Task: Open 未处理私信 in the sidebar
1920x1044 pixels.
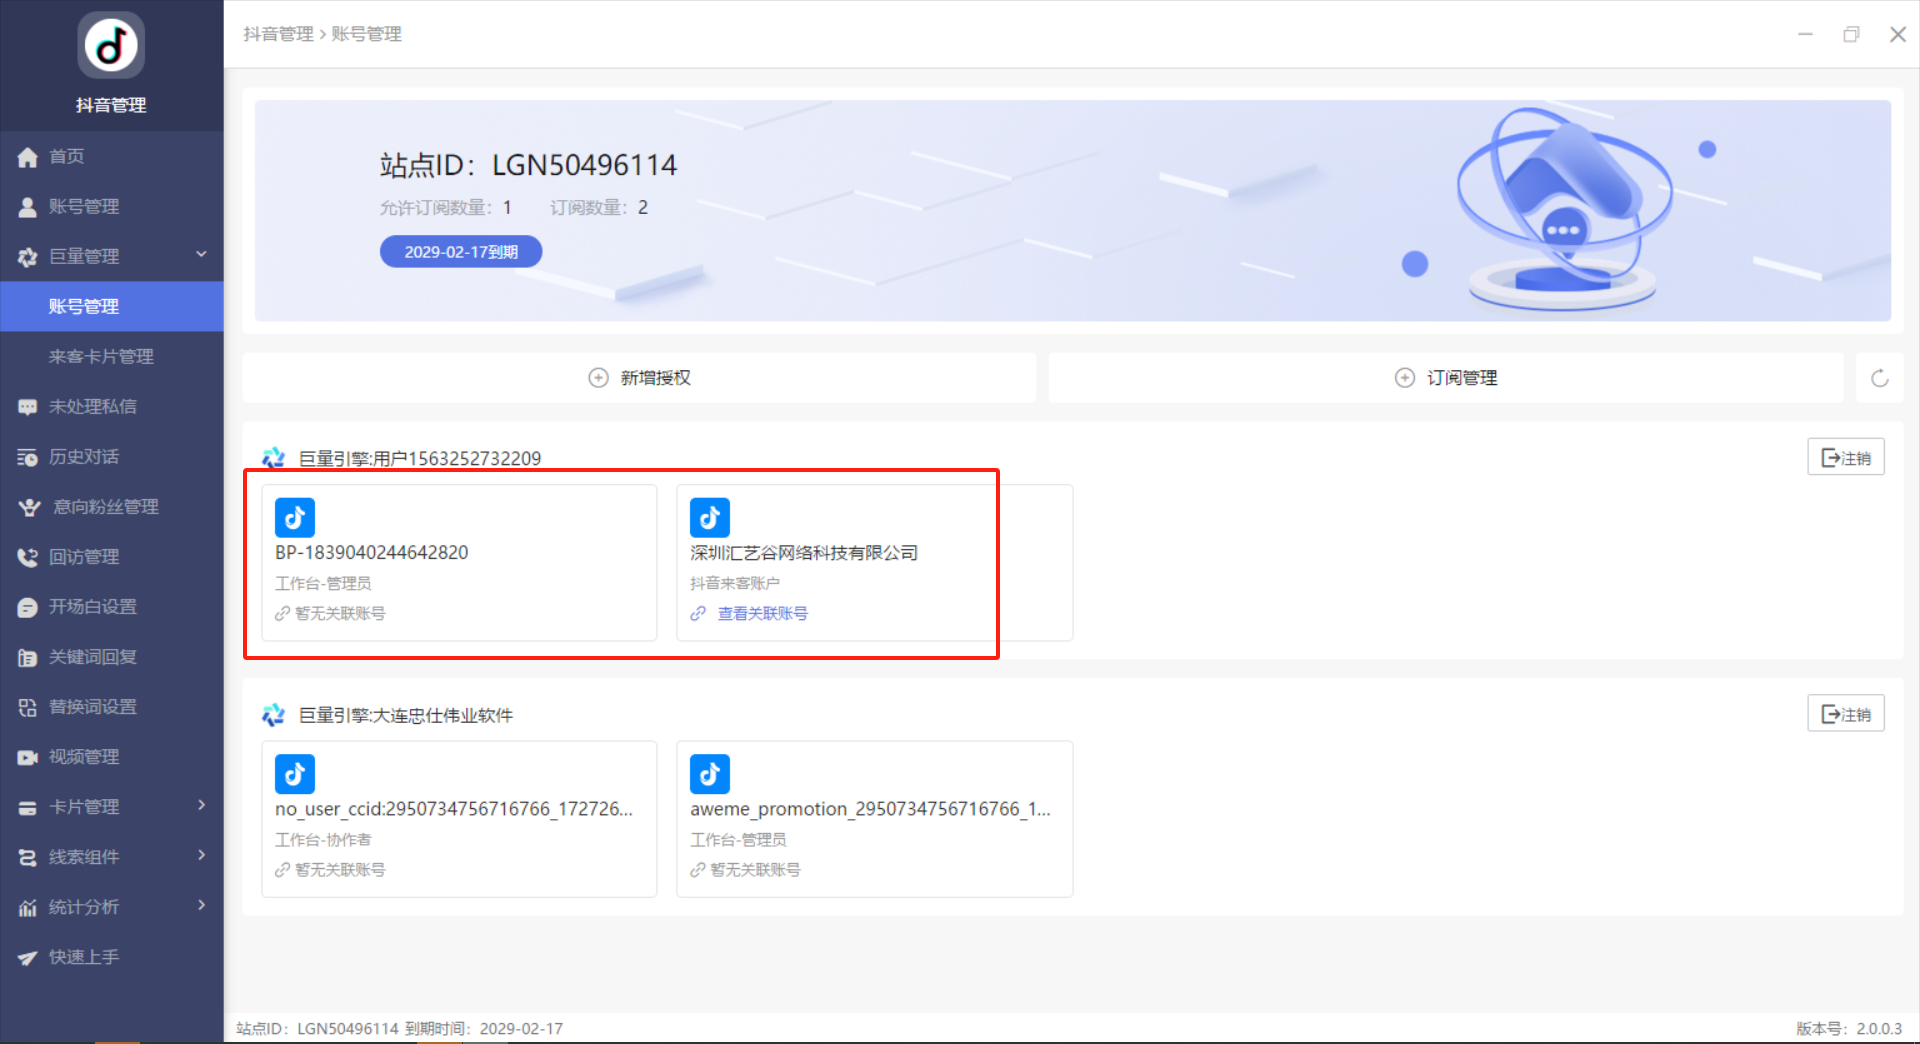Action: [92, 407]
